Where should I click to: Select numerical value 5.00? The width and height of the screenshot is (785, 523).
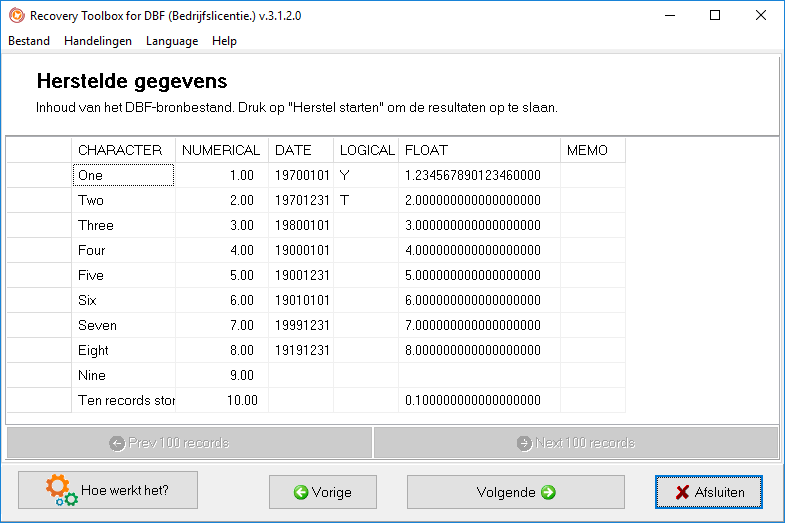pyautogui.click(x=222, y=275)
